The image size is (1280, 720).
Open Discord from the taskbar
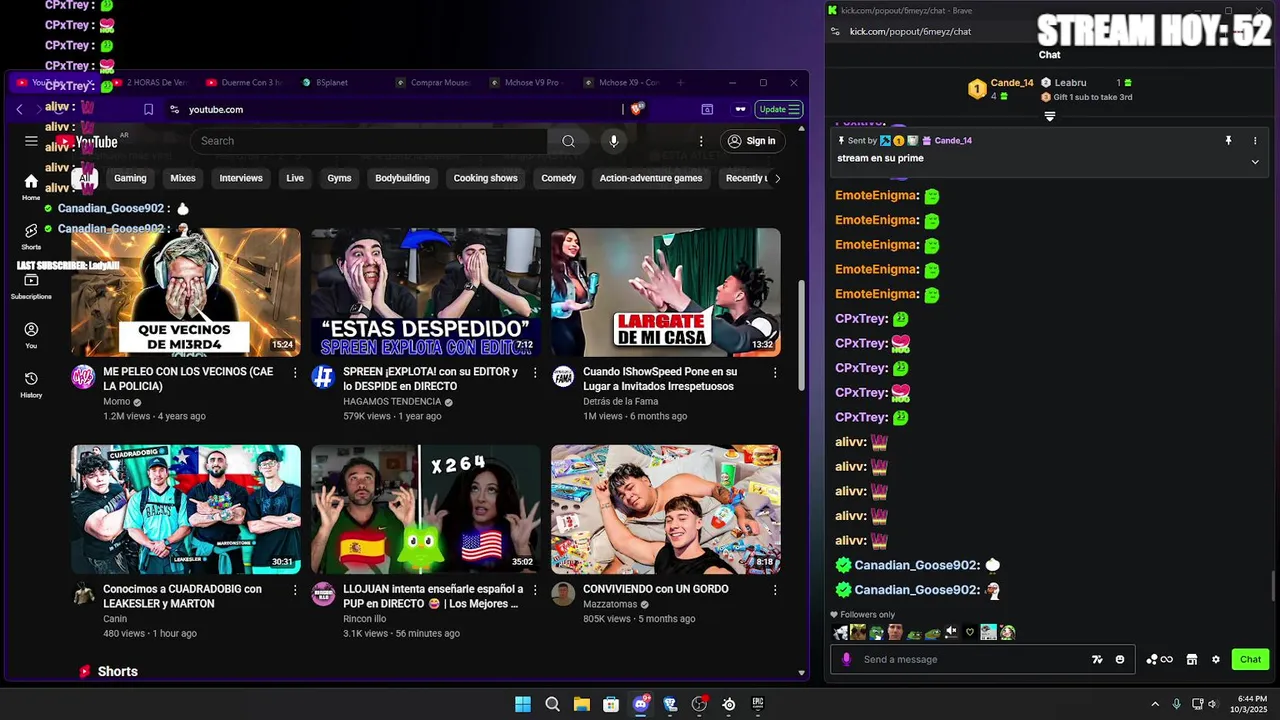641,704
